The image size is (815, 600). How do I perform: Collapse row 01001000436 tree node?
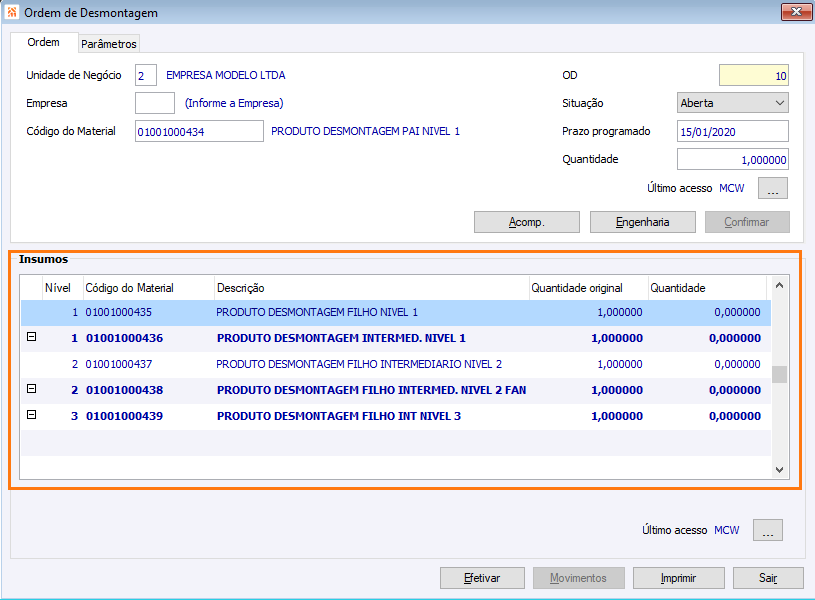click(x=32, y=337)
